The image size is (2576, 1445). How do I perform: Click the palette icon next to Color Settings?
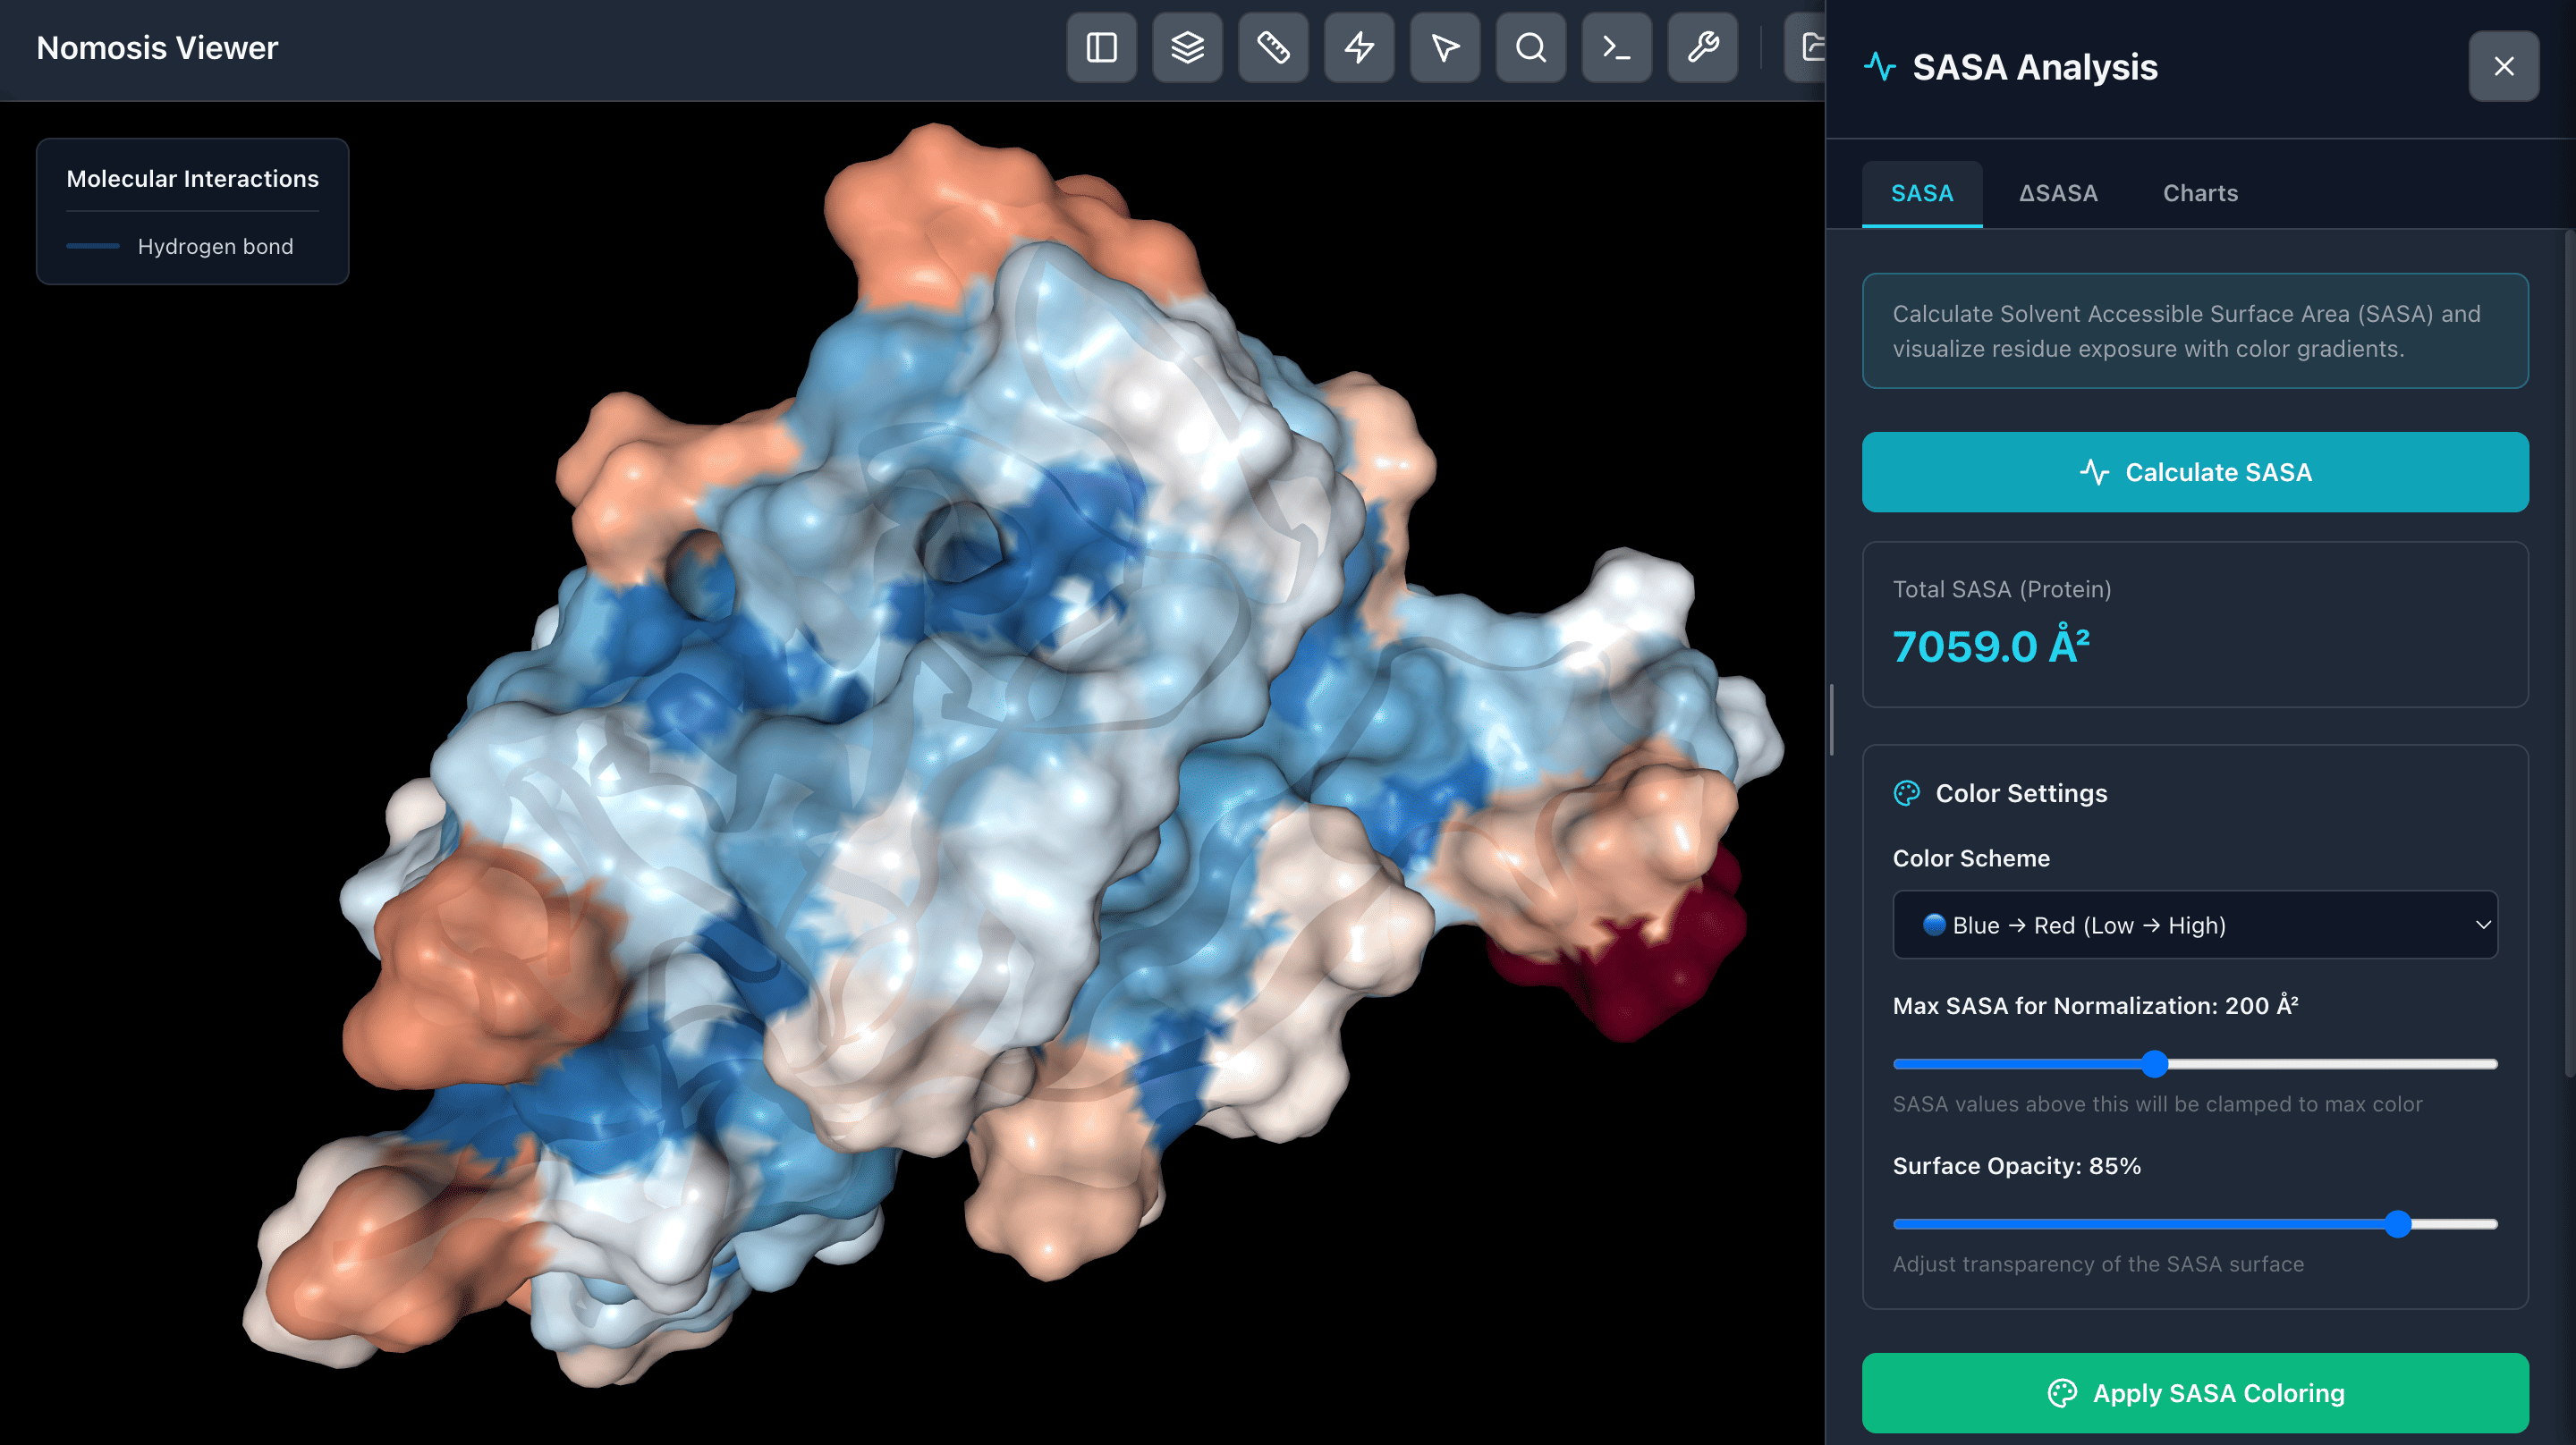tap(1909, 793)
